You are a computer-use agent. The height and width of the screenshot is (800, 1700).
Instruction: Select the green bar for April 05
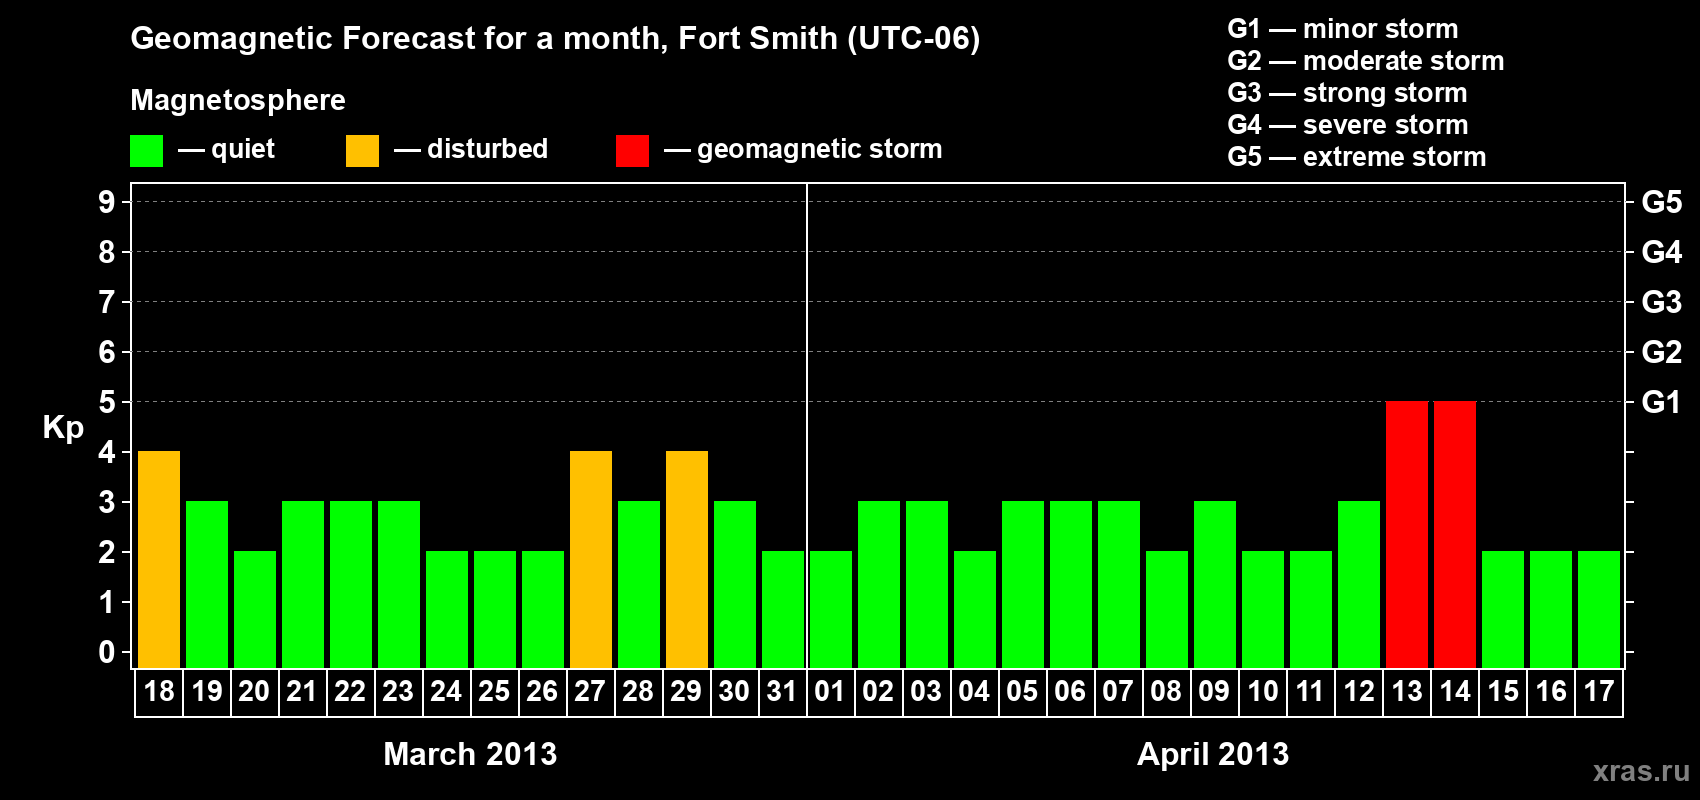tap(1023, 585)
